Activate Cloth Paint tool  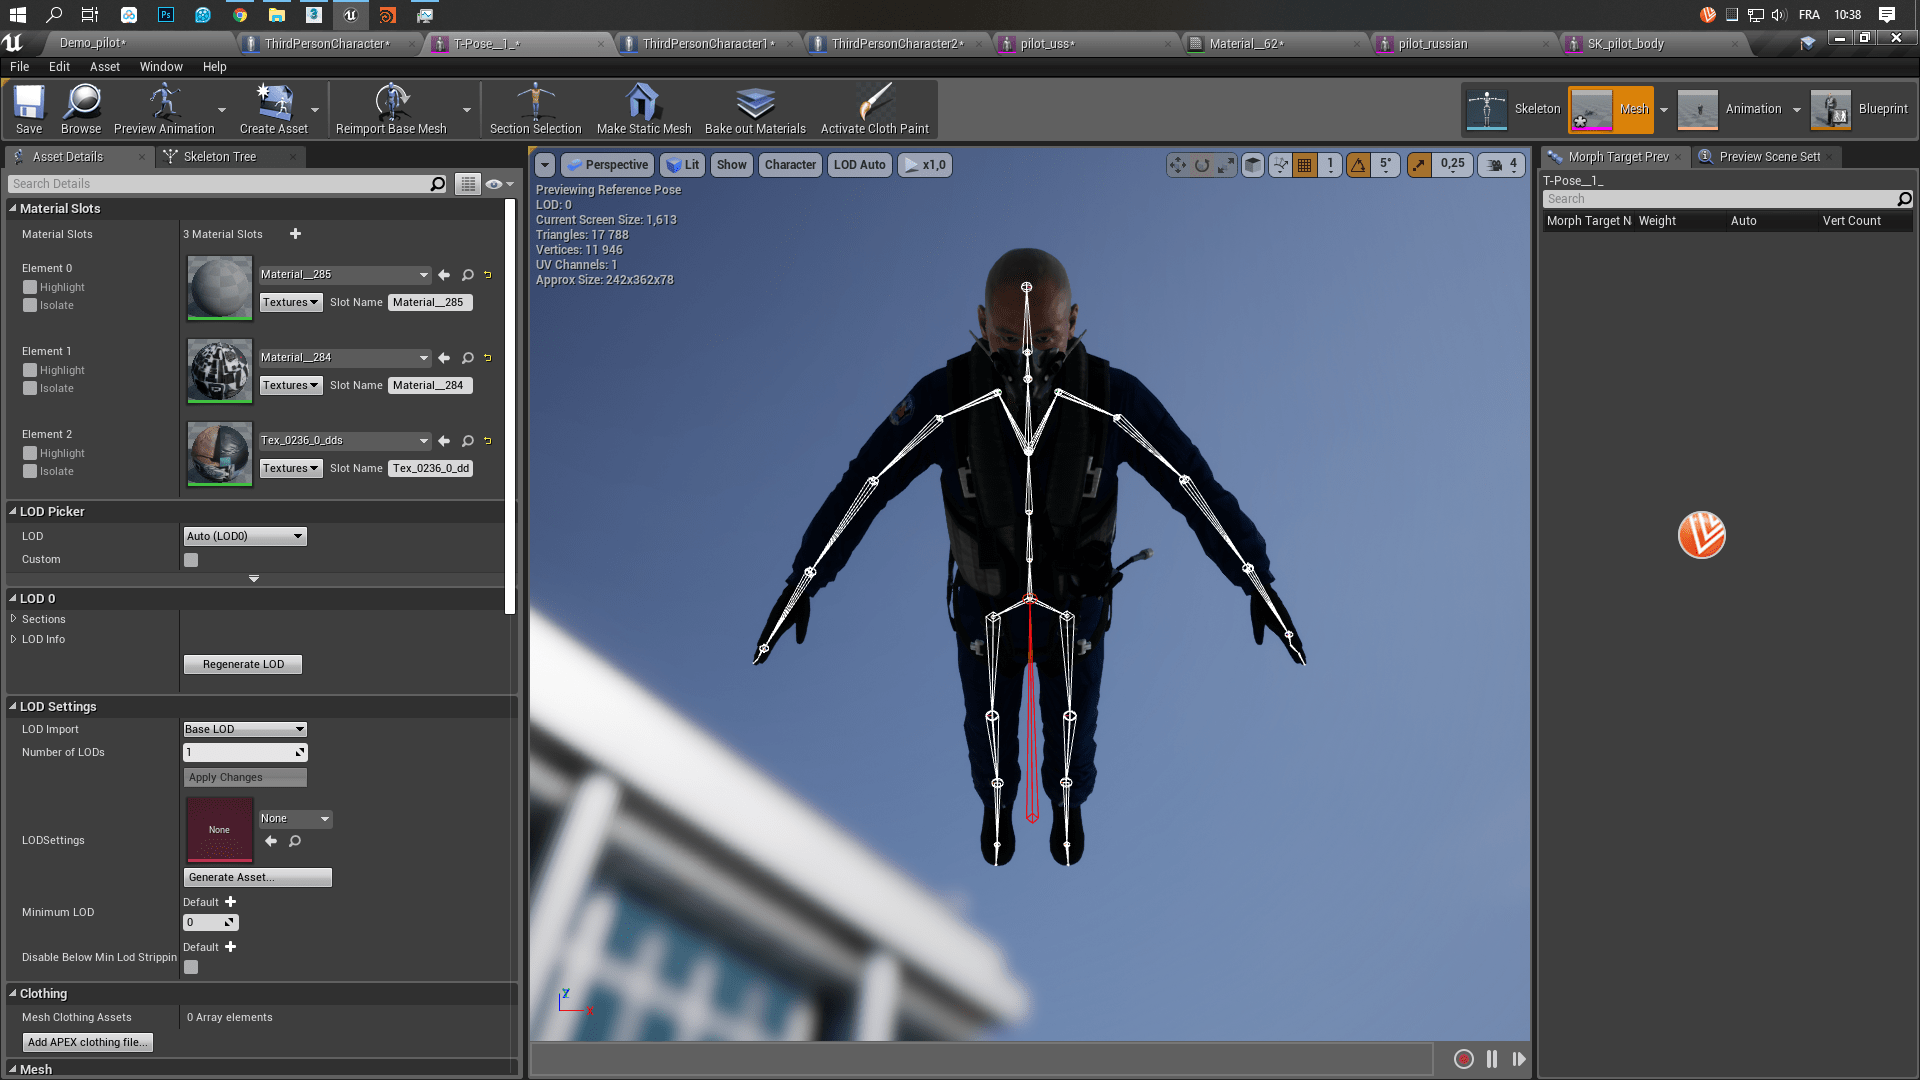click(x=875, y=109)
